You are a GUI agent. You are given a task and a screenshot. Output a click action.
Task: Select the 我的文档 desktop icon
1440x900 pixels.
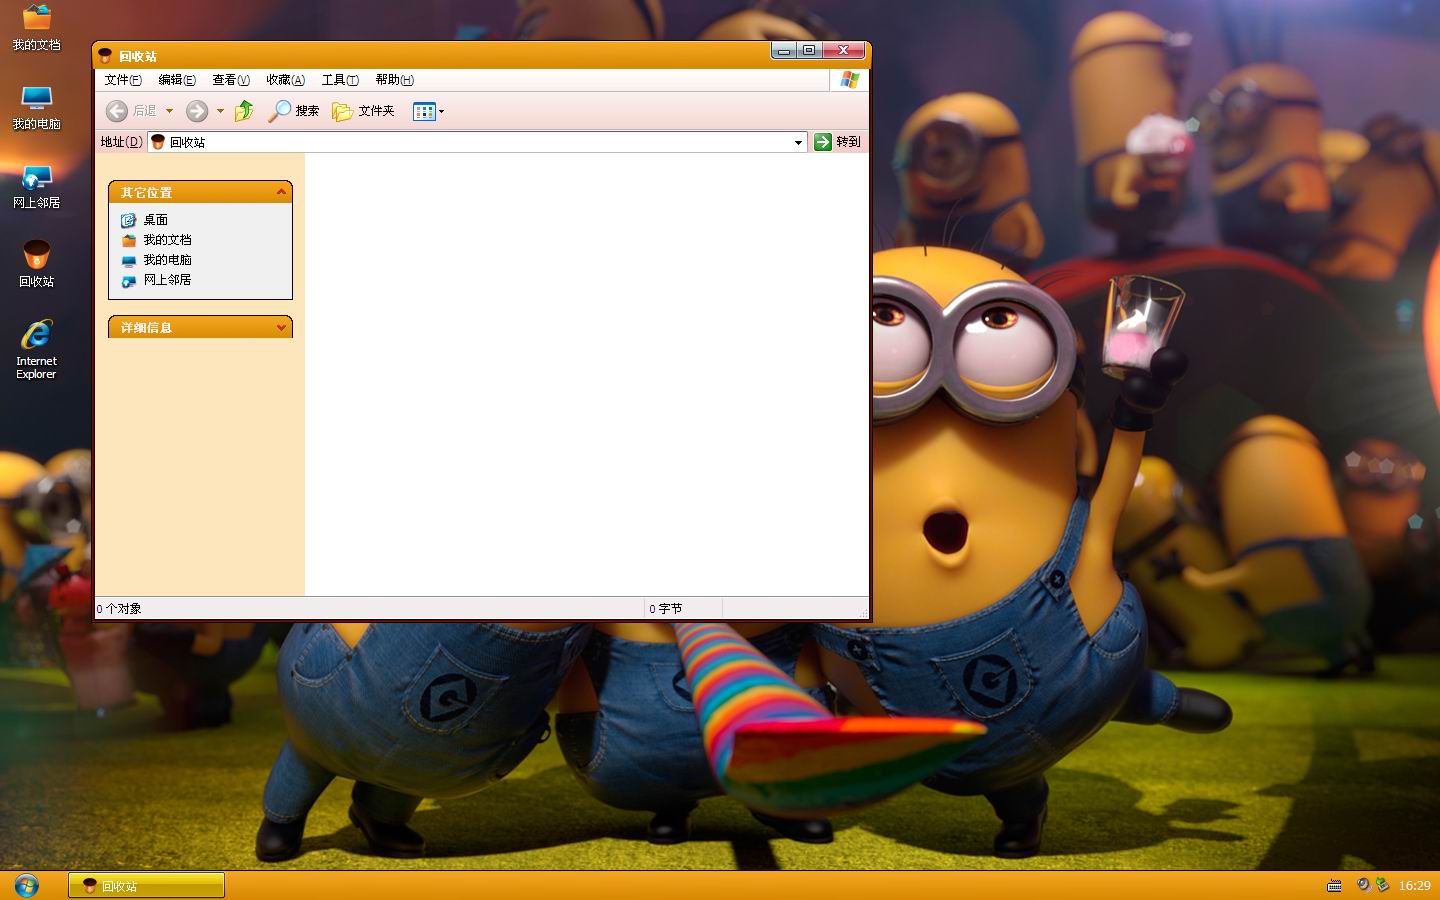click(x=36, y=28)
